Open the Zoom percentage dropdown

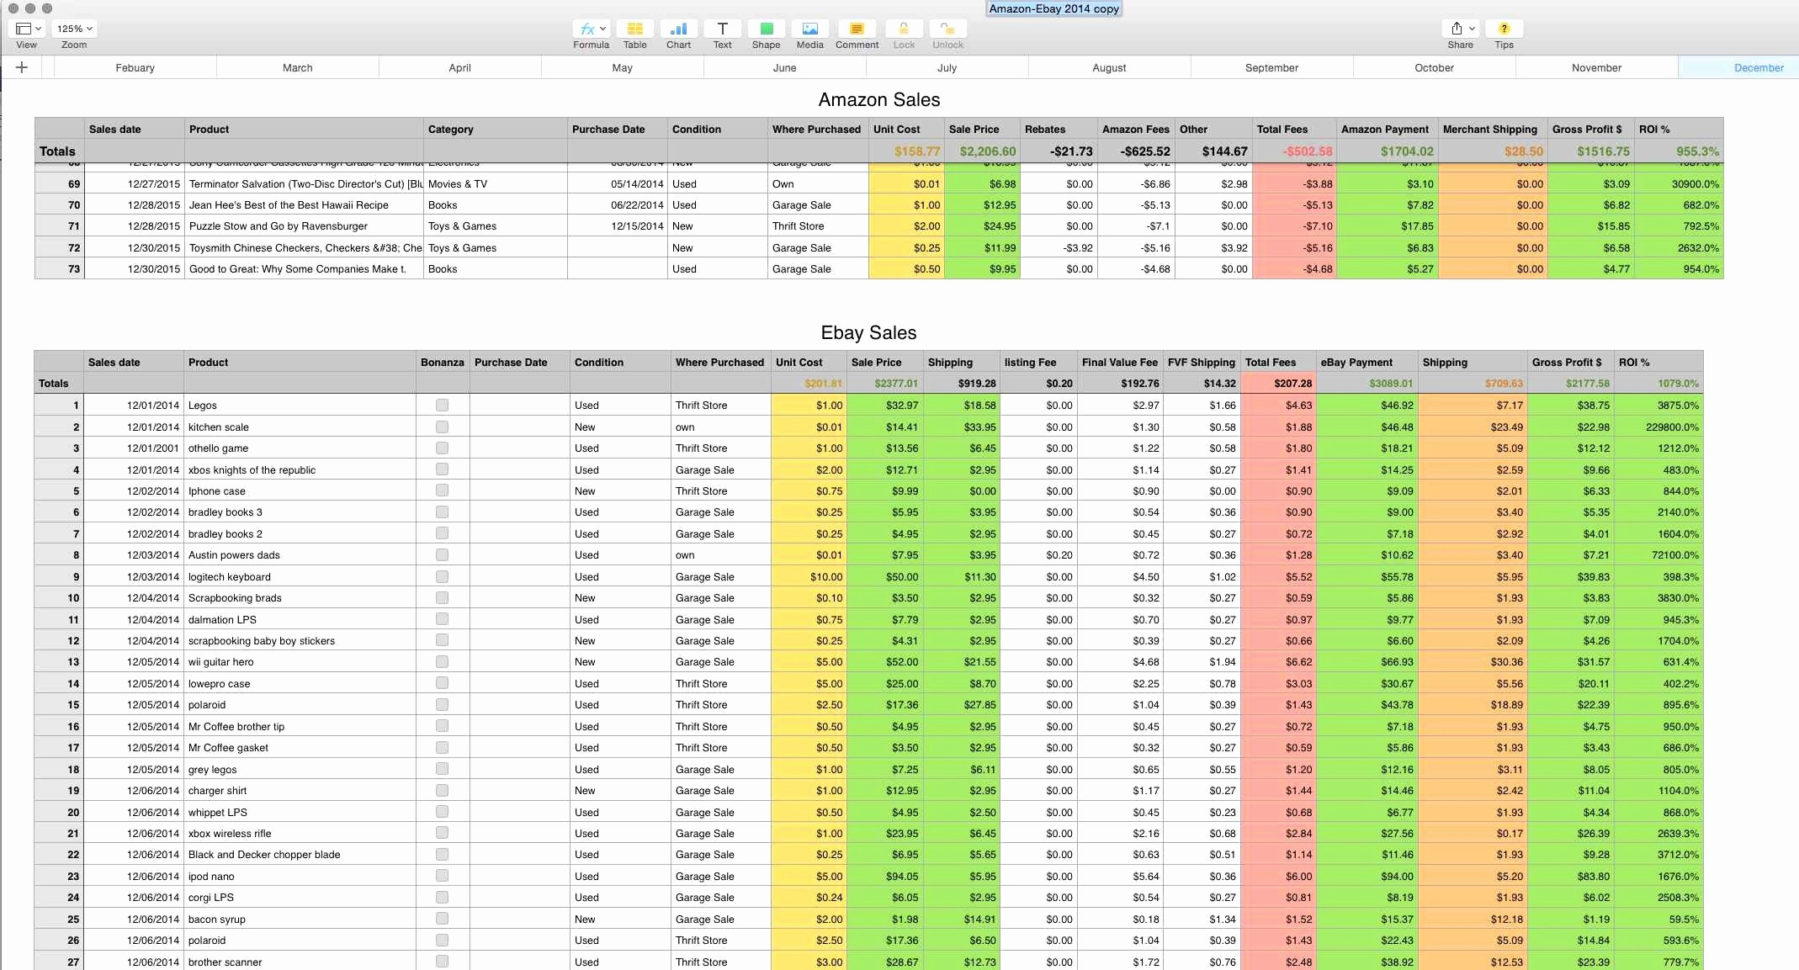click(x=73, y=28)
